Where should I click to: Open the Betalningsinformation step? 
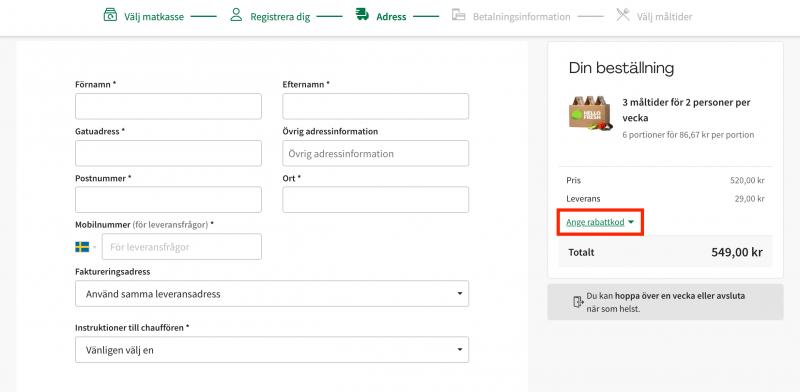(x=521, y=17)
